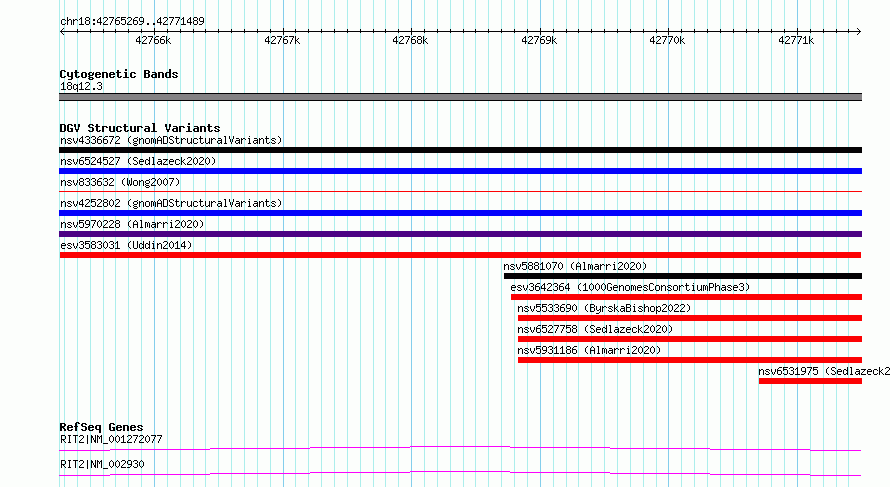Select the short red nsv6531975 variant bar
The height and width of the screenshot is (487, 890).
tap(811, 381)
